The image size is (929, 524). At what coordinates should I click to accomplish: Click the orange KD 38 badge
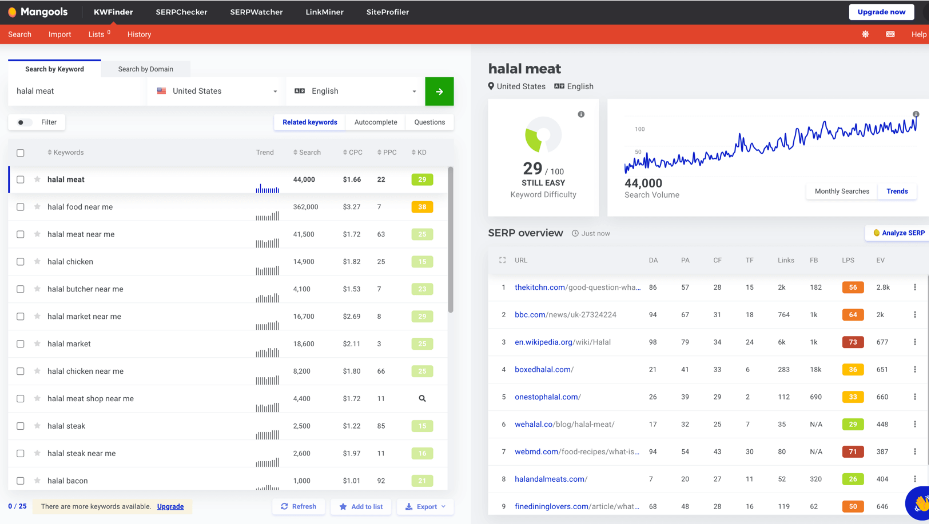(x=422, y=207)
